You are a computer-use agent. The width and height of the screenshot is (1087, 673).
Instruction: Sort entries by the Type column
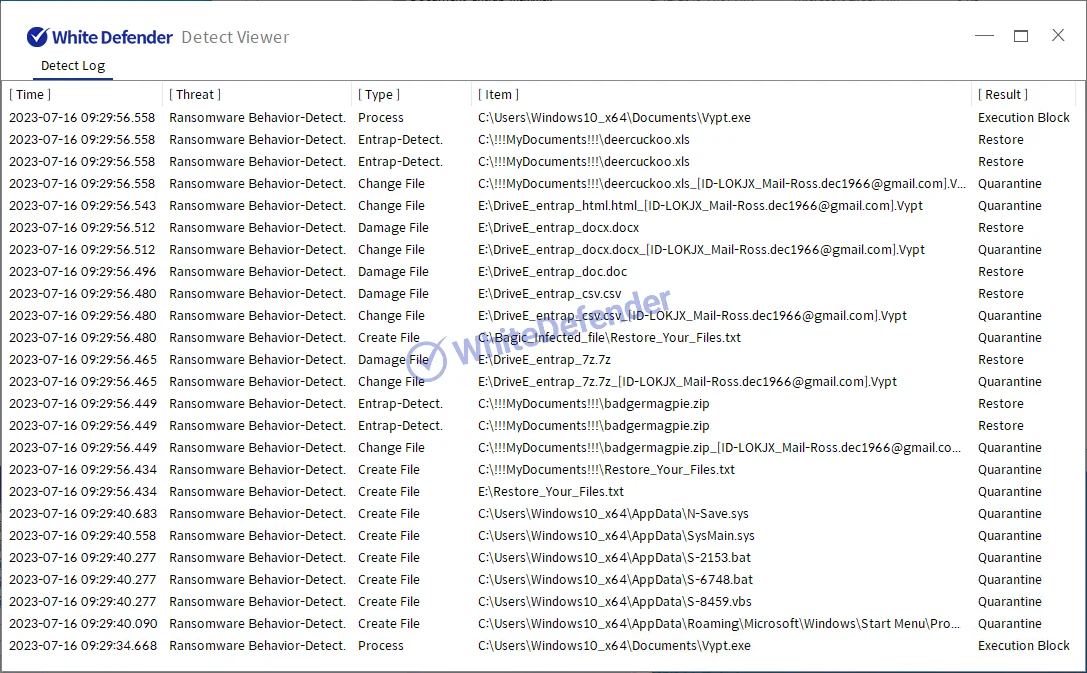point(379,95)
